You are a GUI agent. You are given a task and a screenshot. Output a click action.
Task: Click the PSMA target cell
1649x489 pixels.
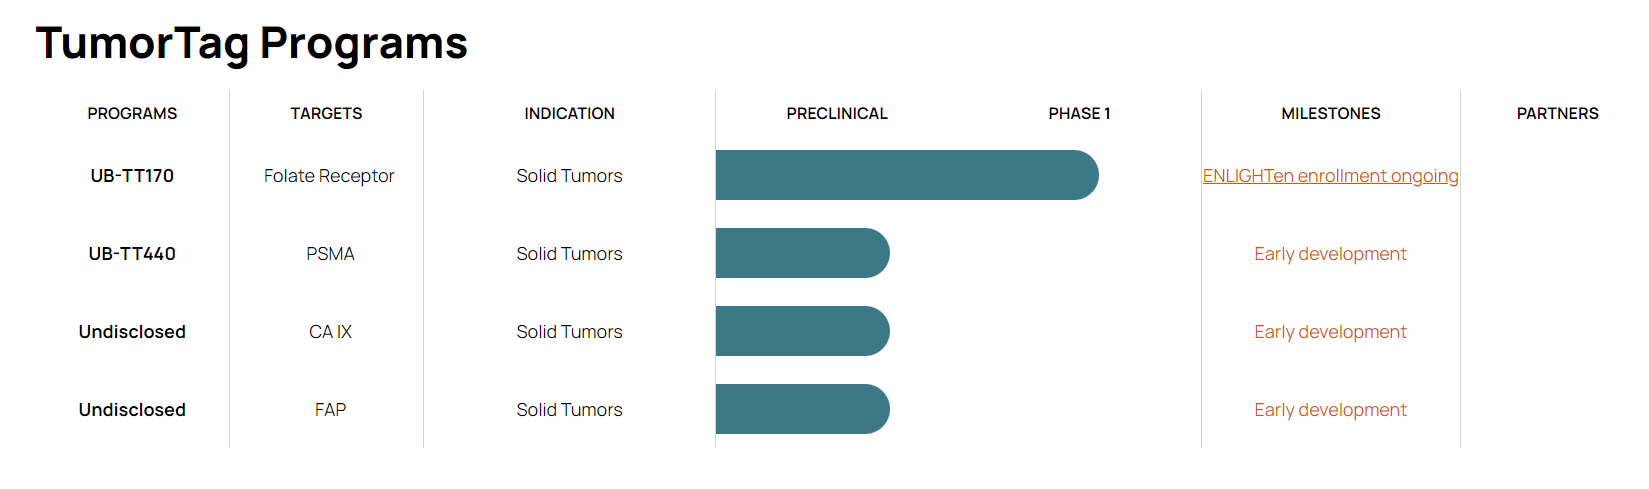(x=330, y=254)
